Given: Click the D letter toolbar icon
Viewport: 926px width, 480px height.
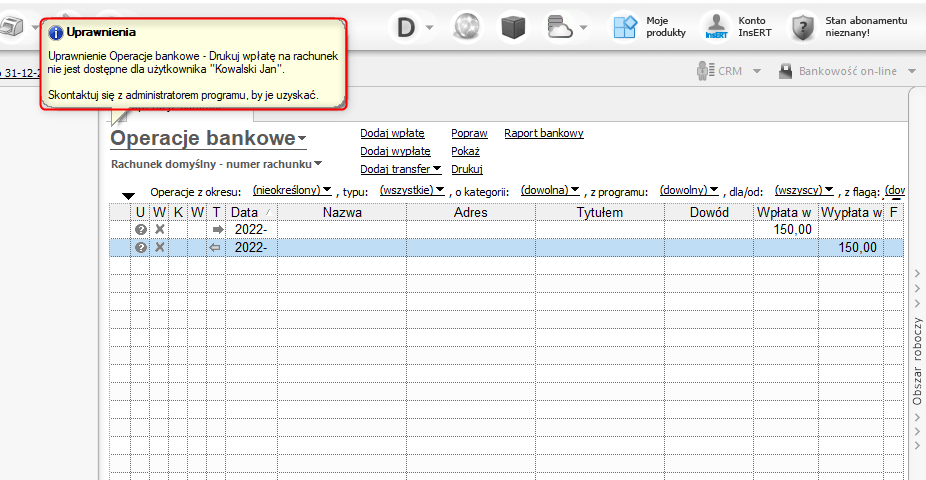Looking at the screenshot, I should click(x=406, y=27).
